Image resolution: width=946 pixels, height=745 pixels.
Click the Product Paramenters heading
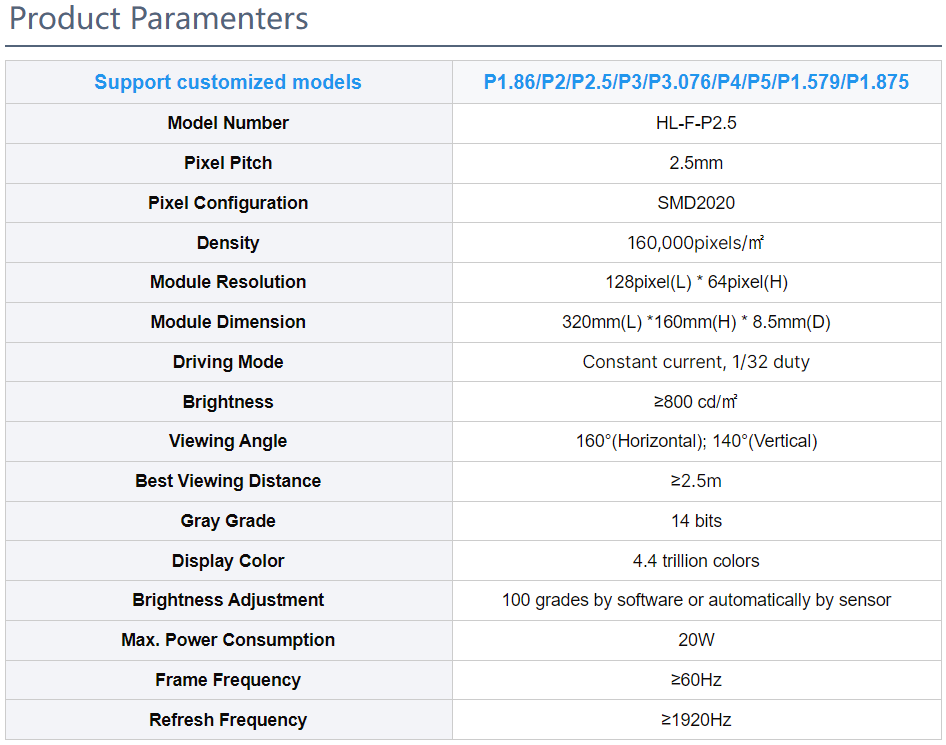[159, 19]
